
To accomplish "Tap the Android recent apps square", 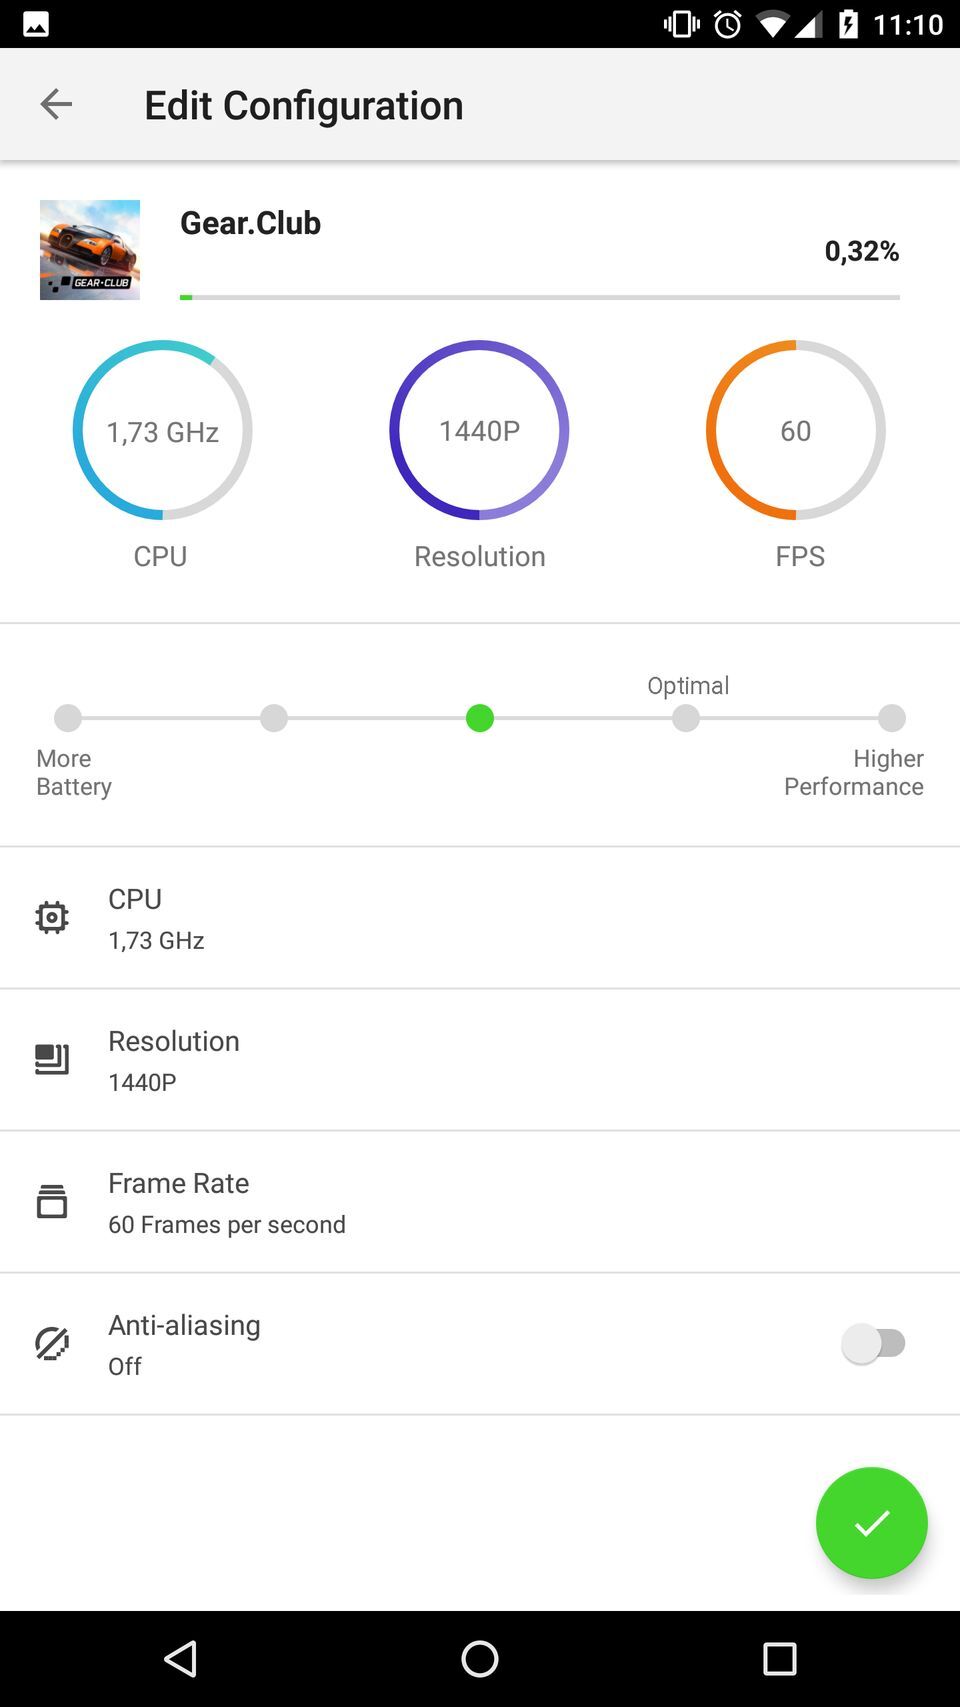I will pos(779,1659).
